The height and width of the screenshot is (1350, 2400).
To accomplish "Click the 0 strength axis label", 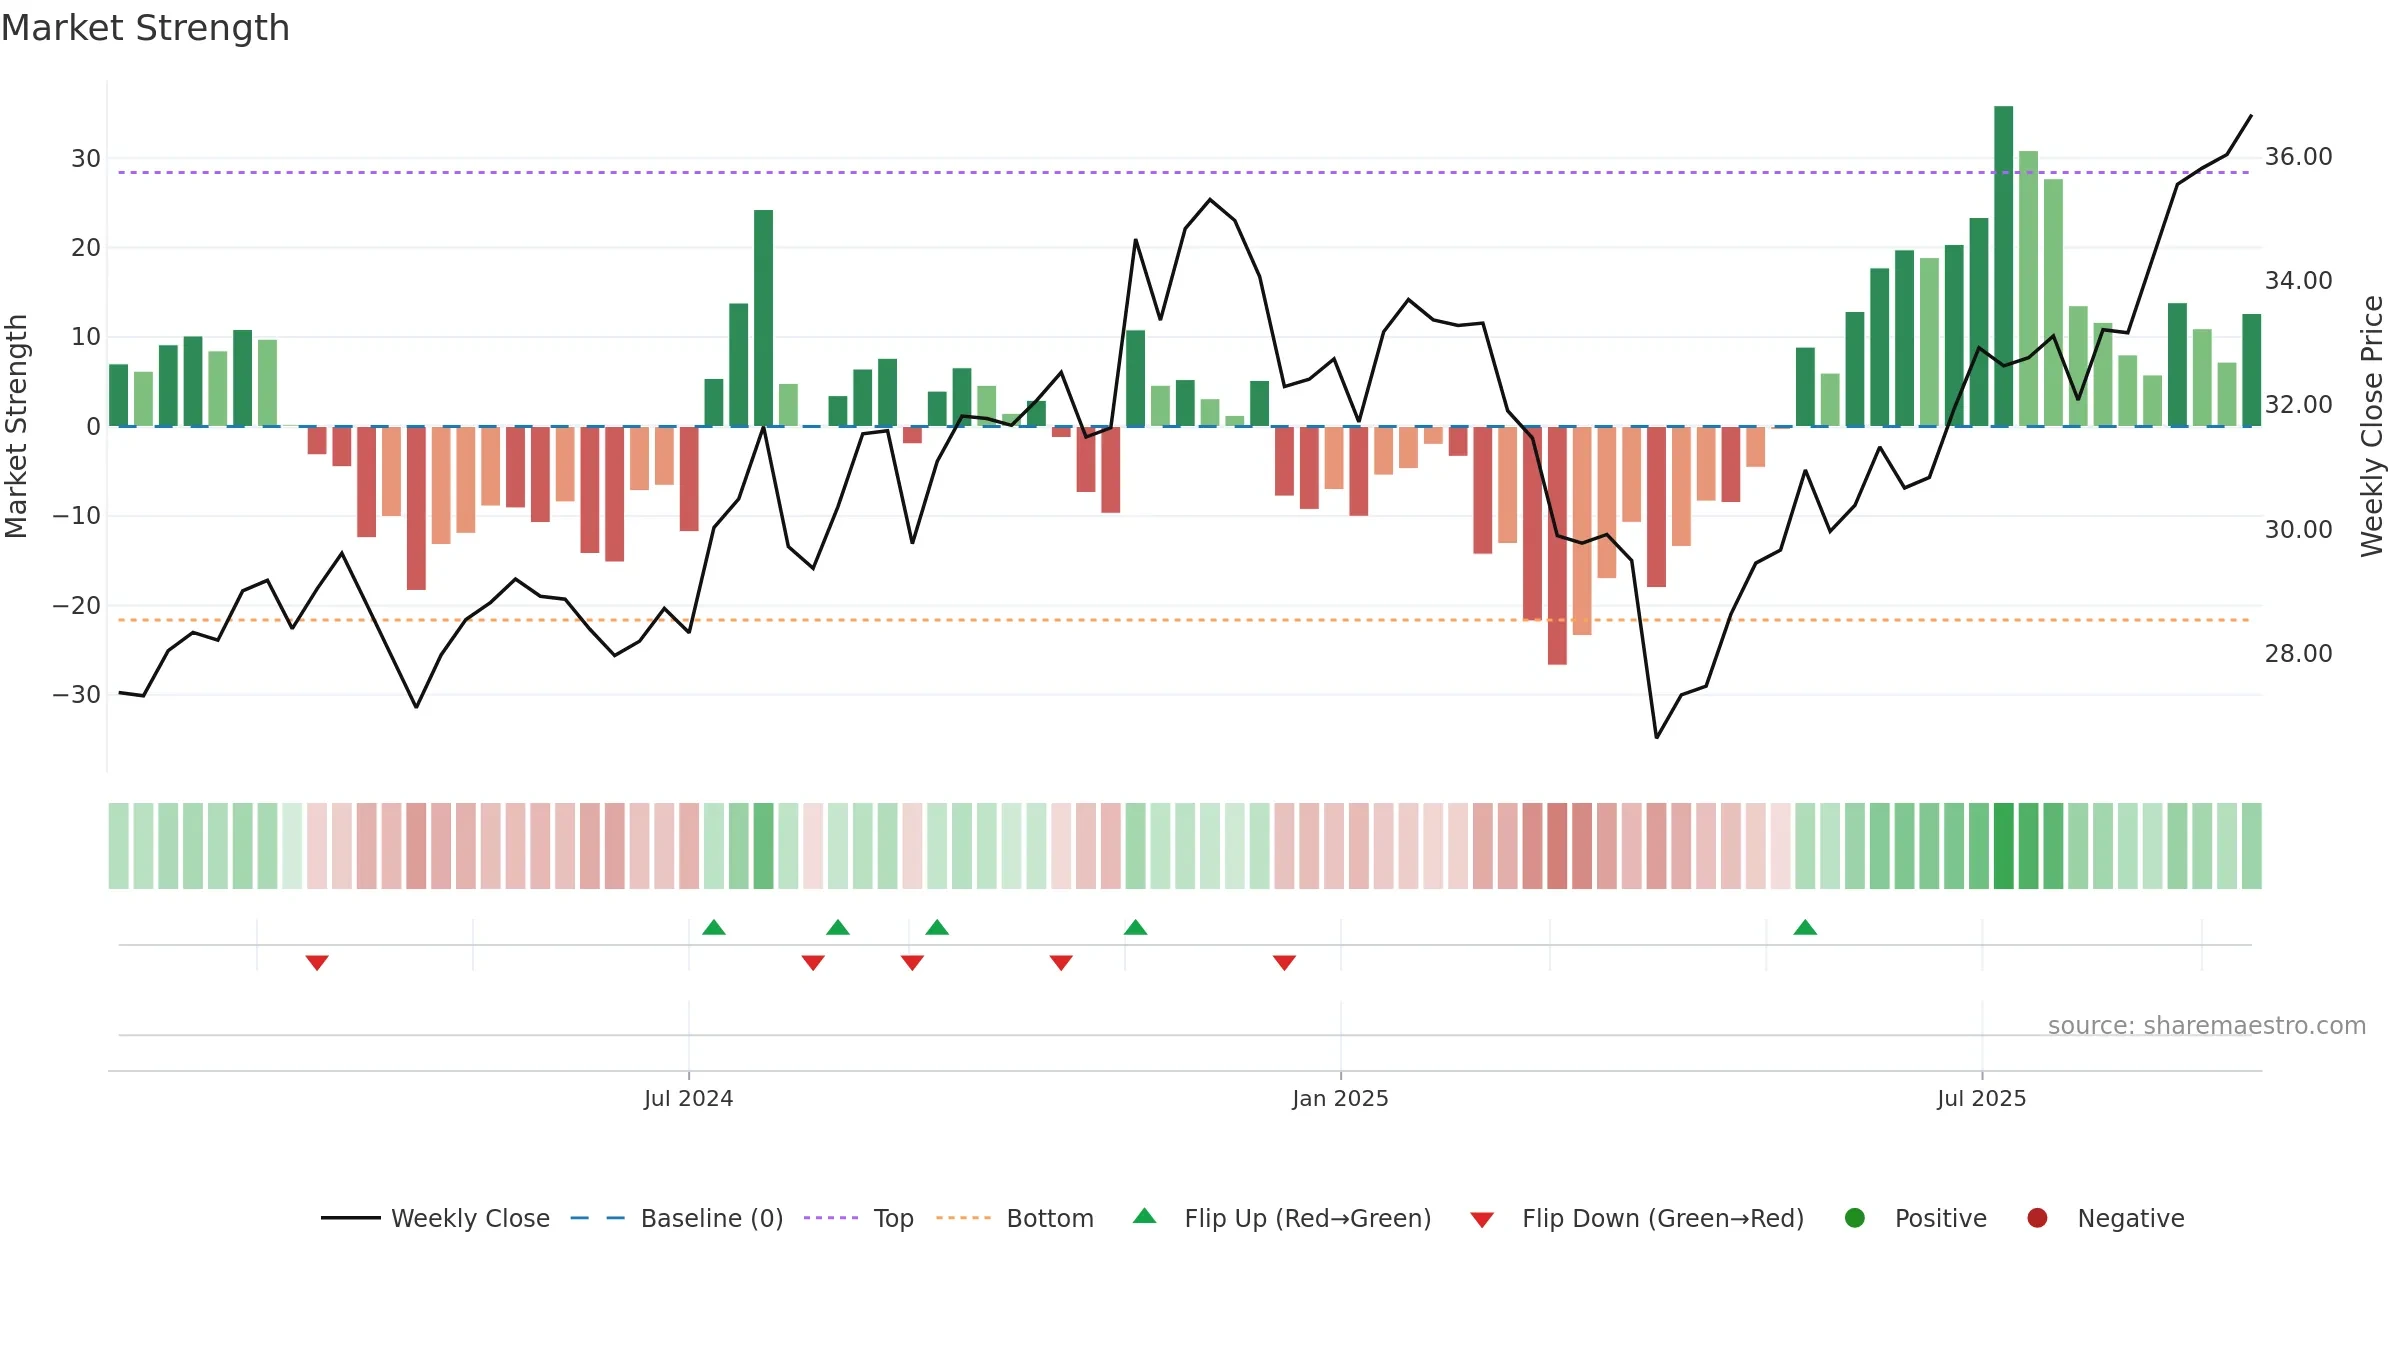I will (x=93, y=427).
